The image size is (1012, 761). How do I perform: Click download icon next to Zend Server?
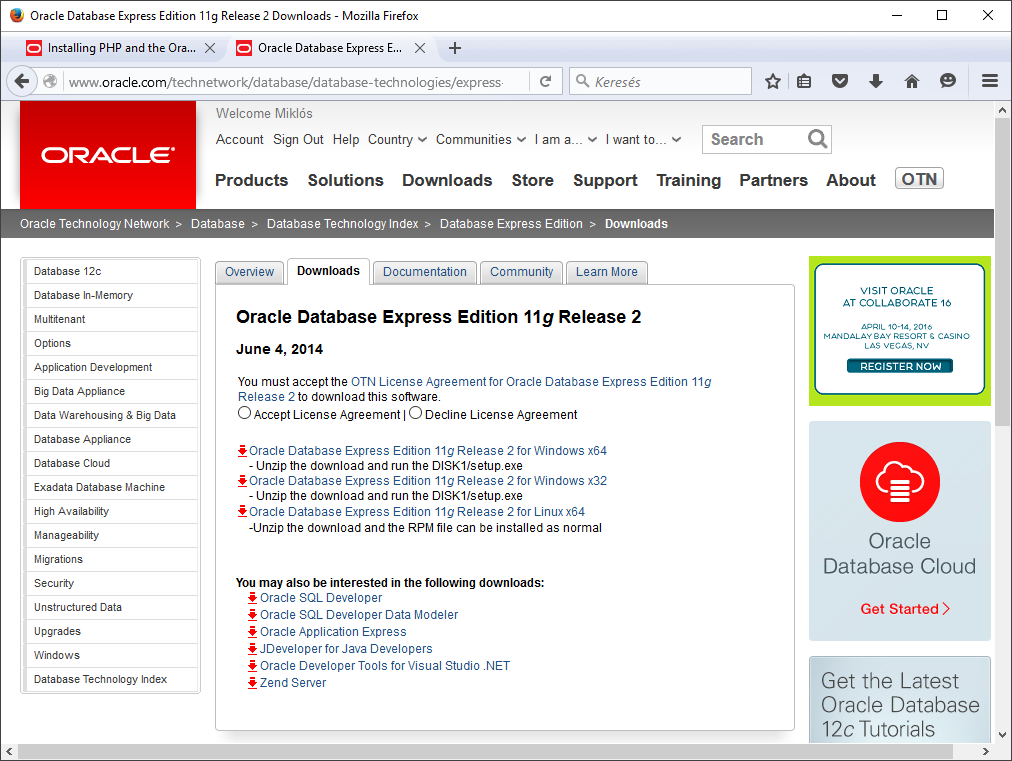(253, 683)
